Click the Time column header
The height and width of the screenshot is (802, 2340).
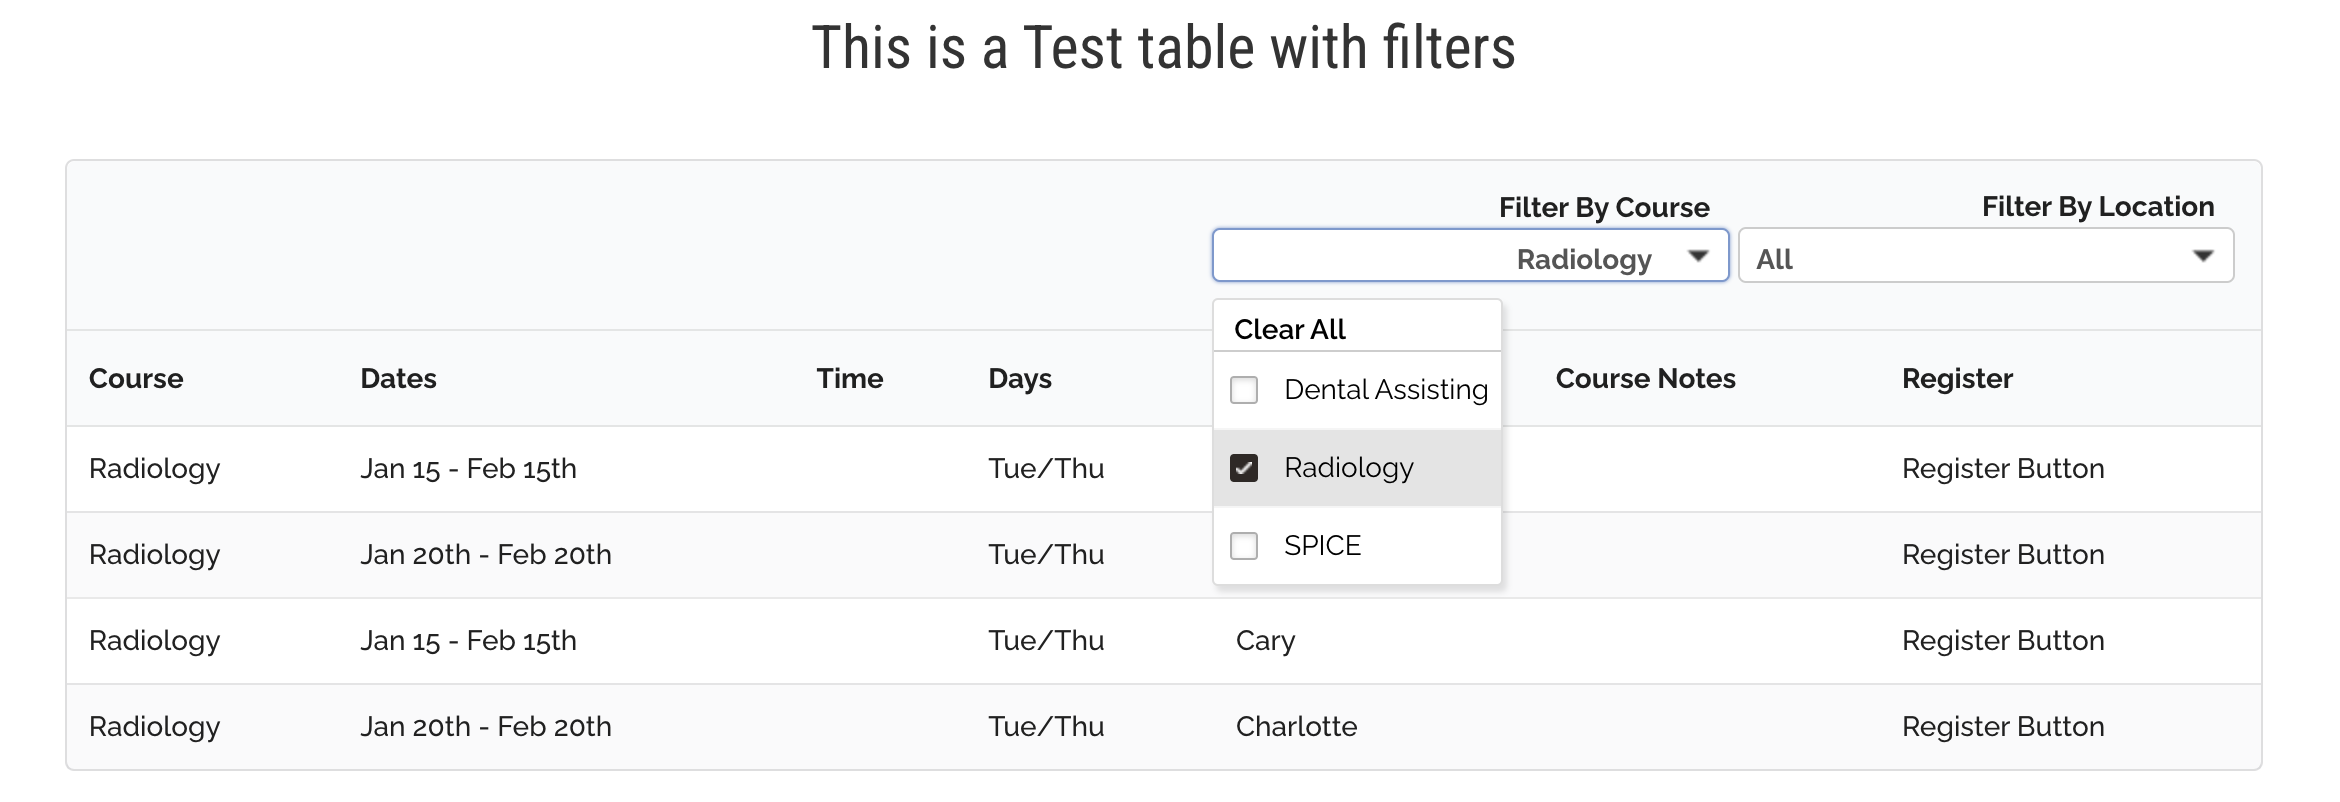coord(849,379)
